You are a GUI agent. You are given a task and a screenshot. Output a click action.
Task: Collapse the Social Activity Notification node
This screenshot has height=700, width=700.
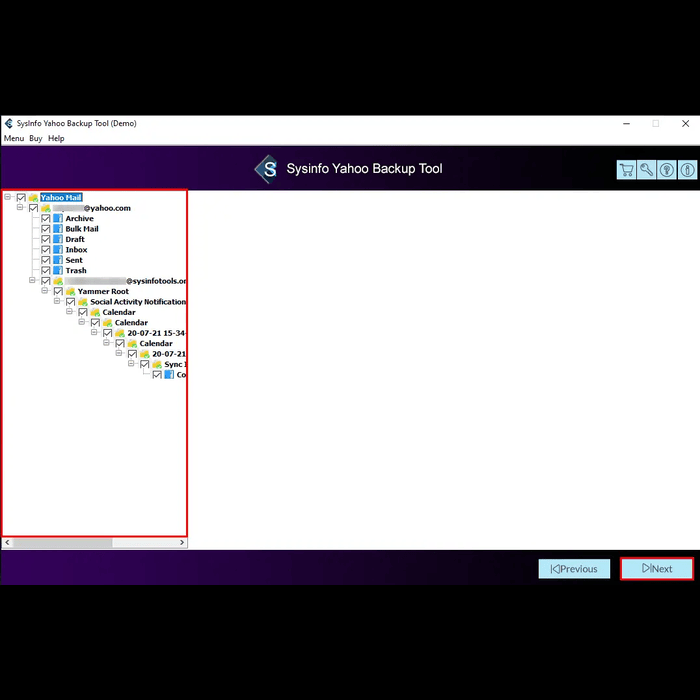click(57, 301)
